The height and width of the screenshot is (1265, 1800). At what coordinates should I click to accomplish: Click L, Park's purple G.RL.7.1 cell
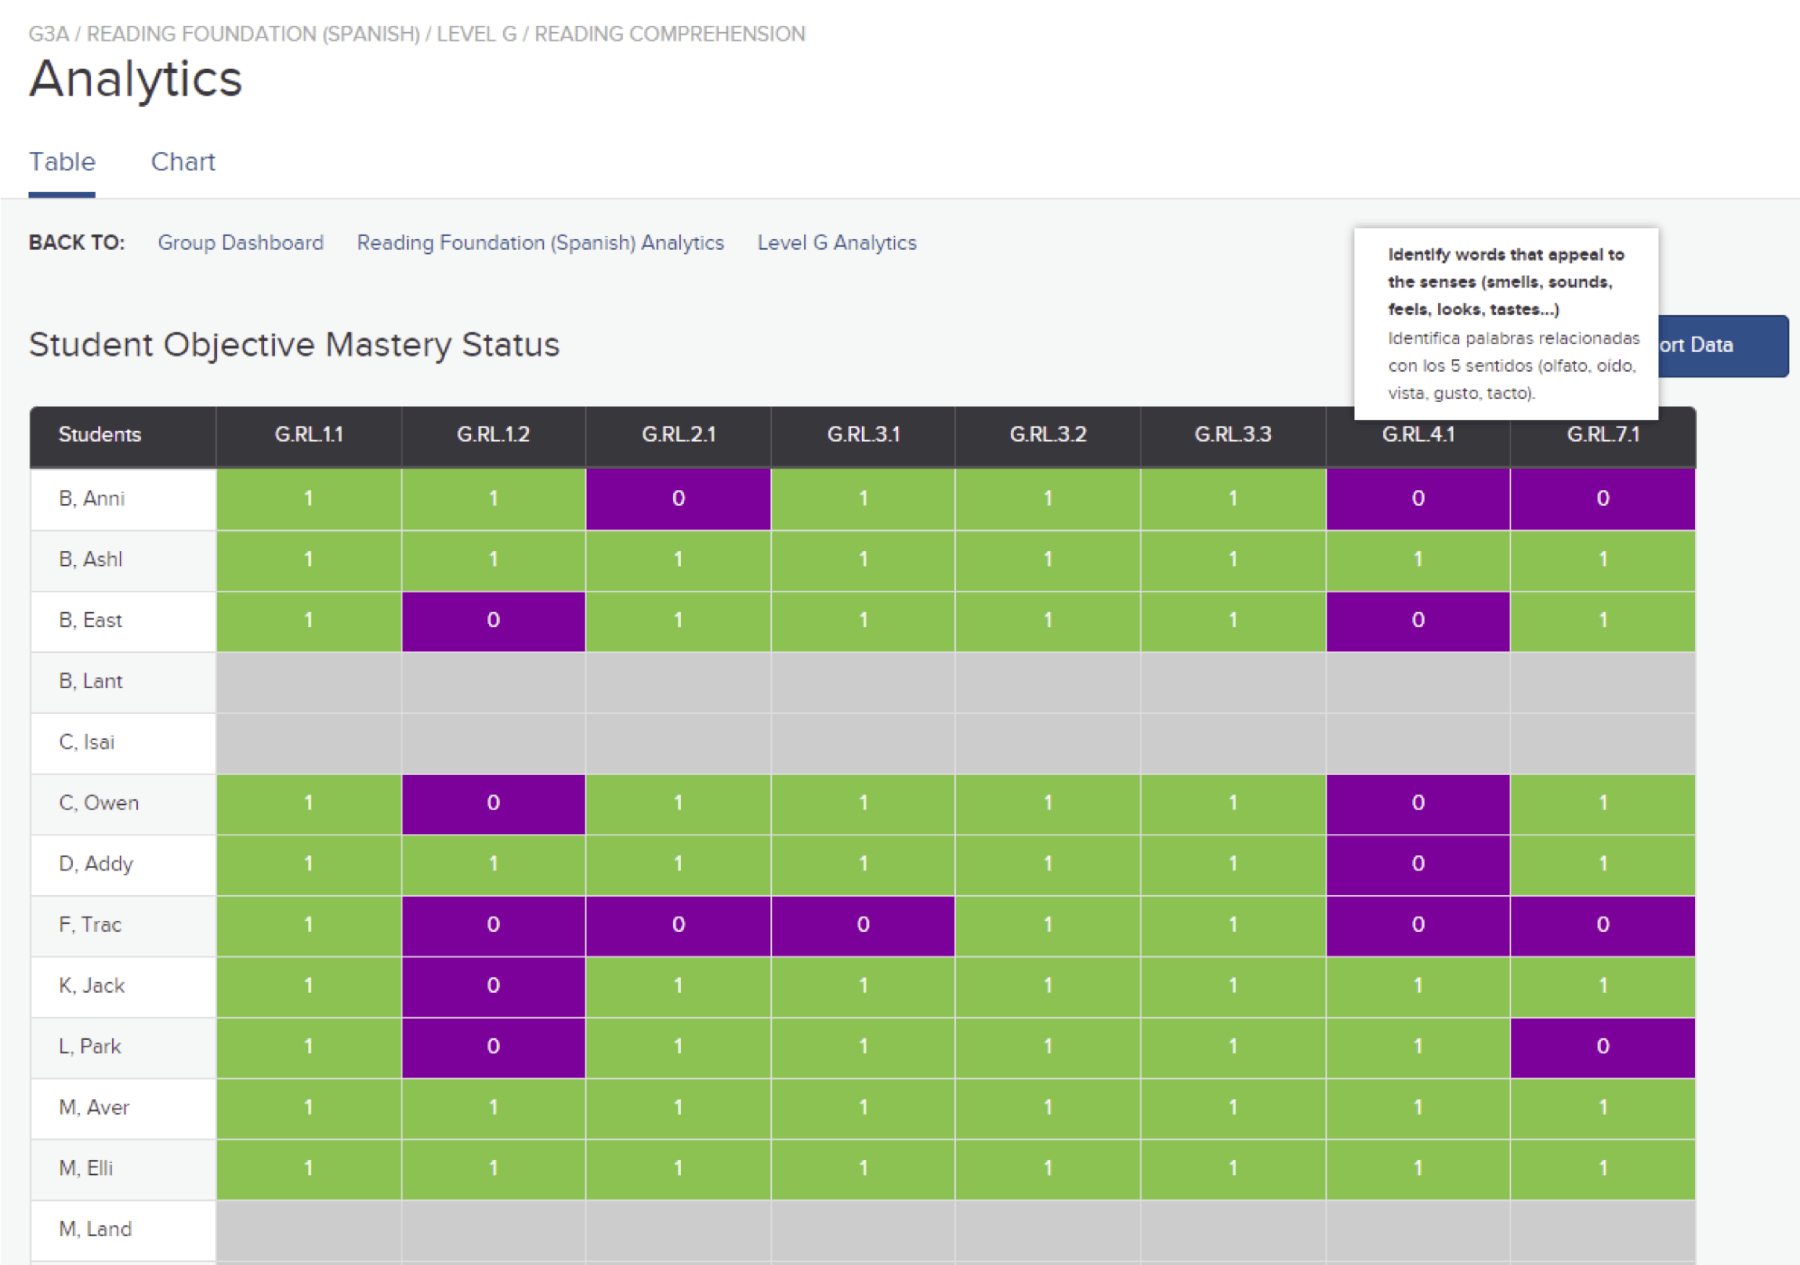(1603, 1048)
